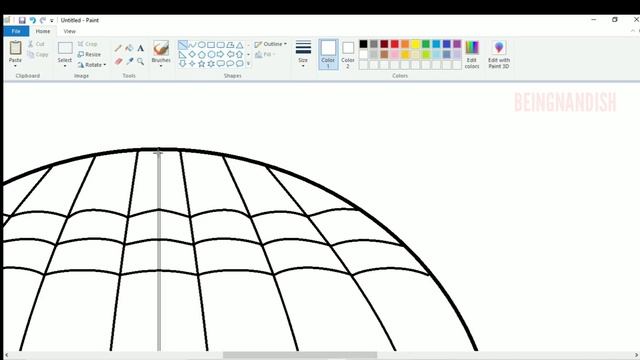Expand the Shapes gallery more arrow
The height and width of the screenshot is (360, 640).
(248, 64)
